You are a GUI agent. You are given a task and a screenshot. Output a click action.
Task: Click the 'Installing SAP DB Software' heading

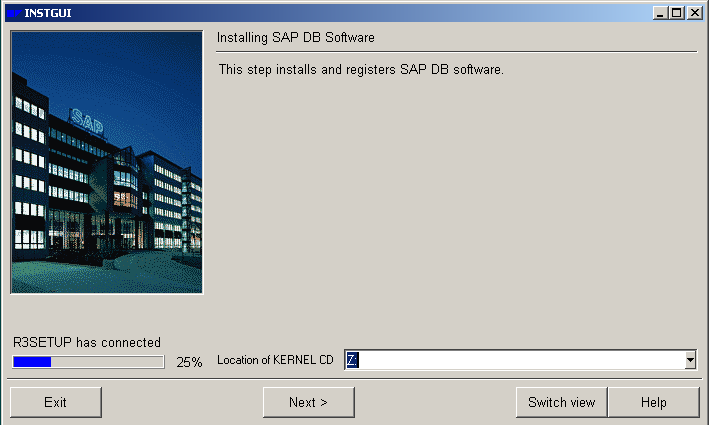tap(296, 38)
